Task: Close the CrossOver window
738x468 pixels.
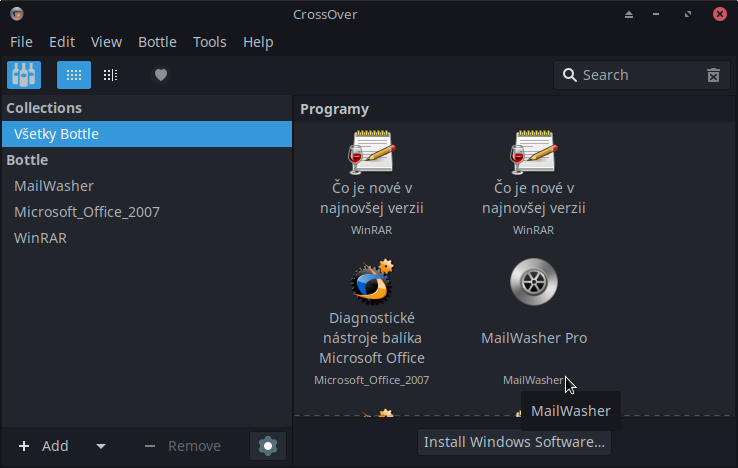Action: coord(720,14)
